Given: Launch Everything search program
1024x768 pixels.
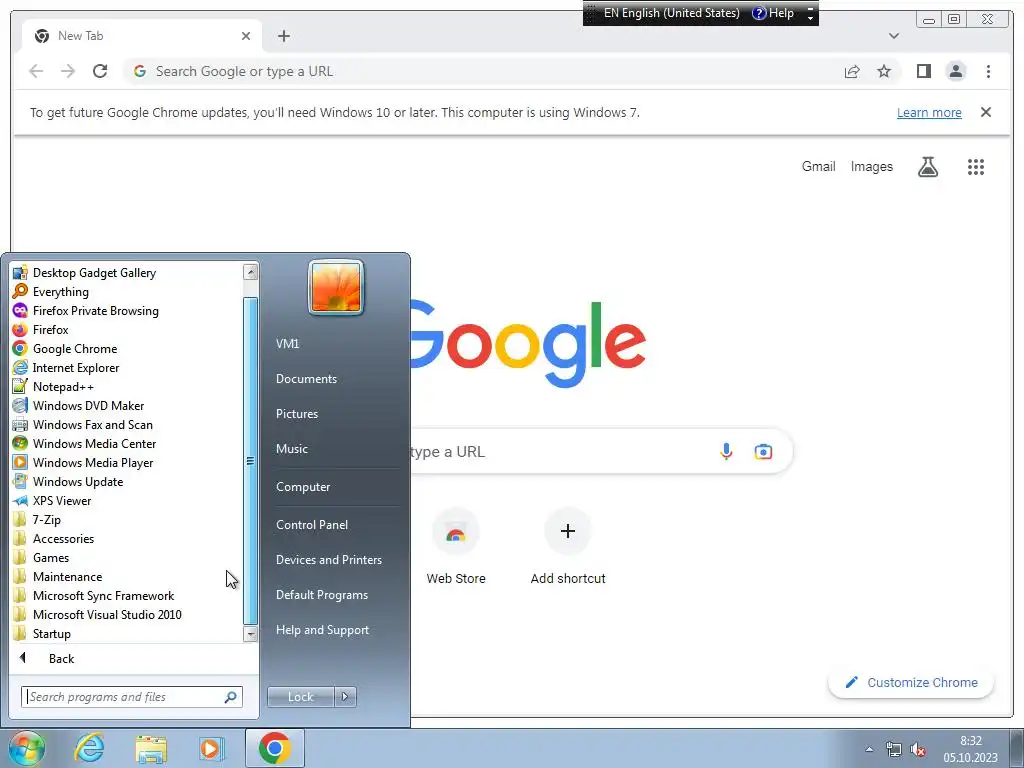Looking at the screenshot, I should pos(60,292).
